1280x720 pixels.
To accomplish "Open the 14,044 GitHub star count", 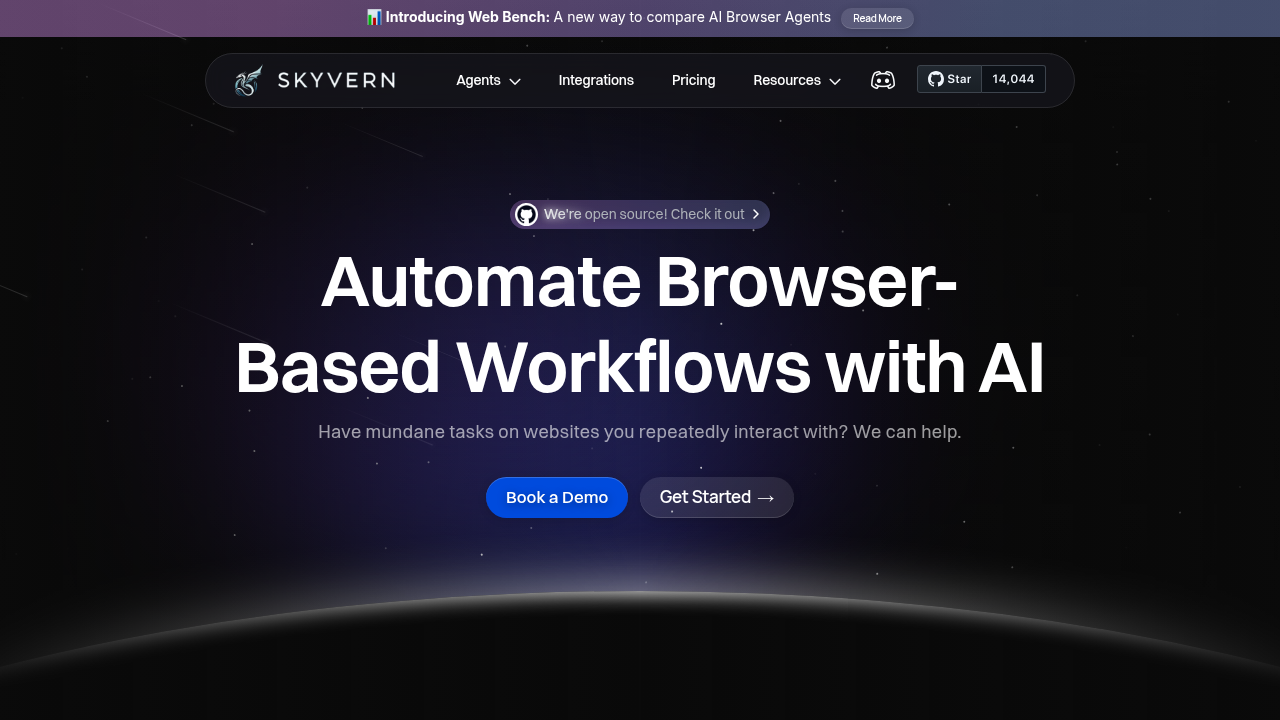I will click(x=1013, y=79).
